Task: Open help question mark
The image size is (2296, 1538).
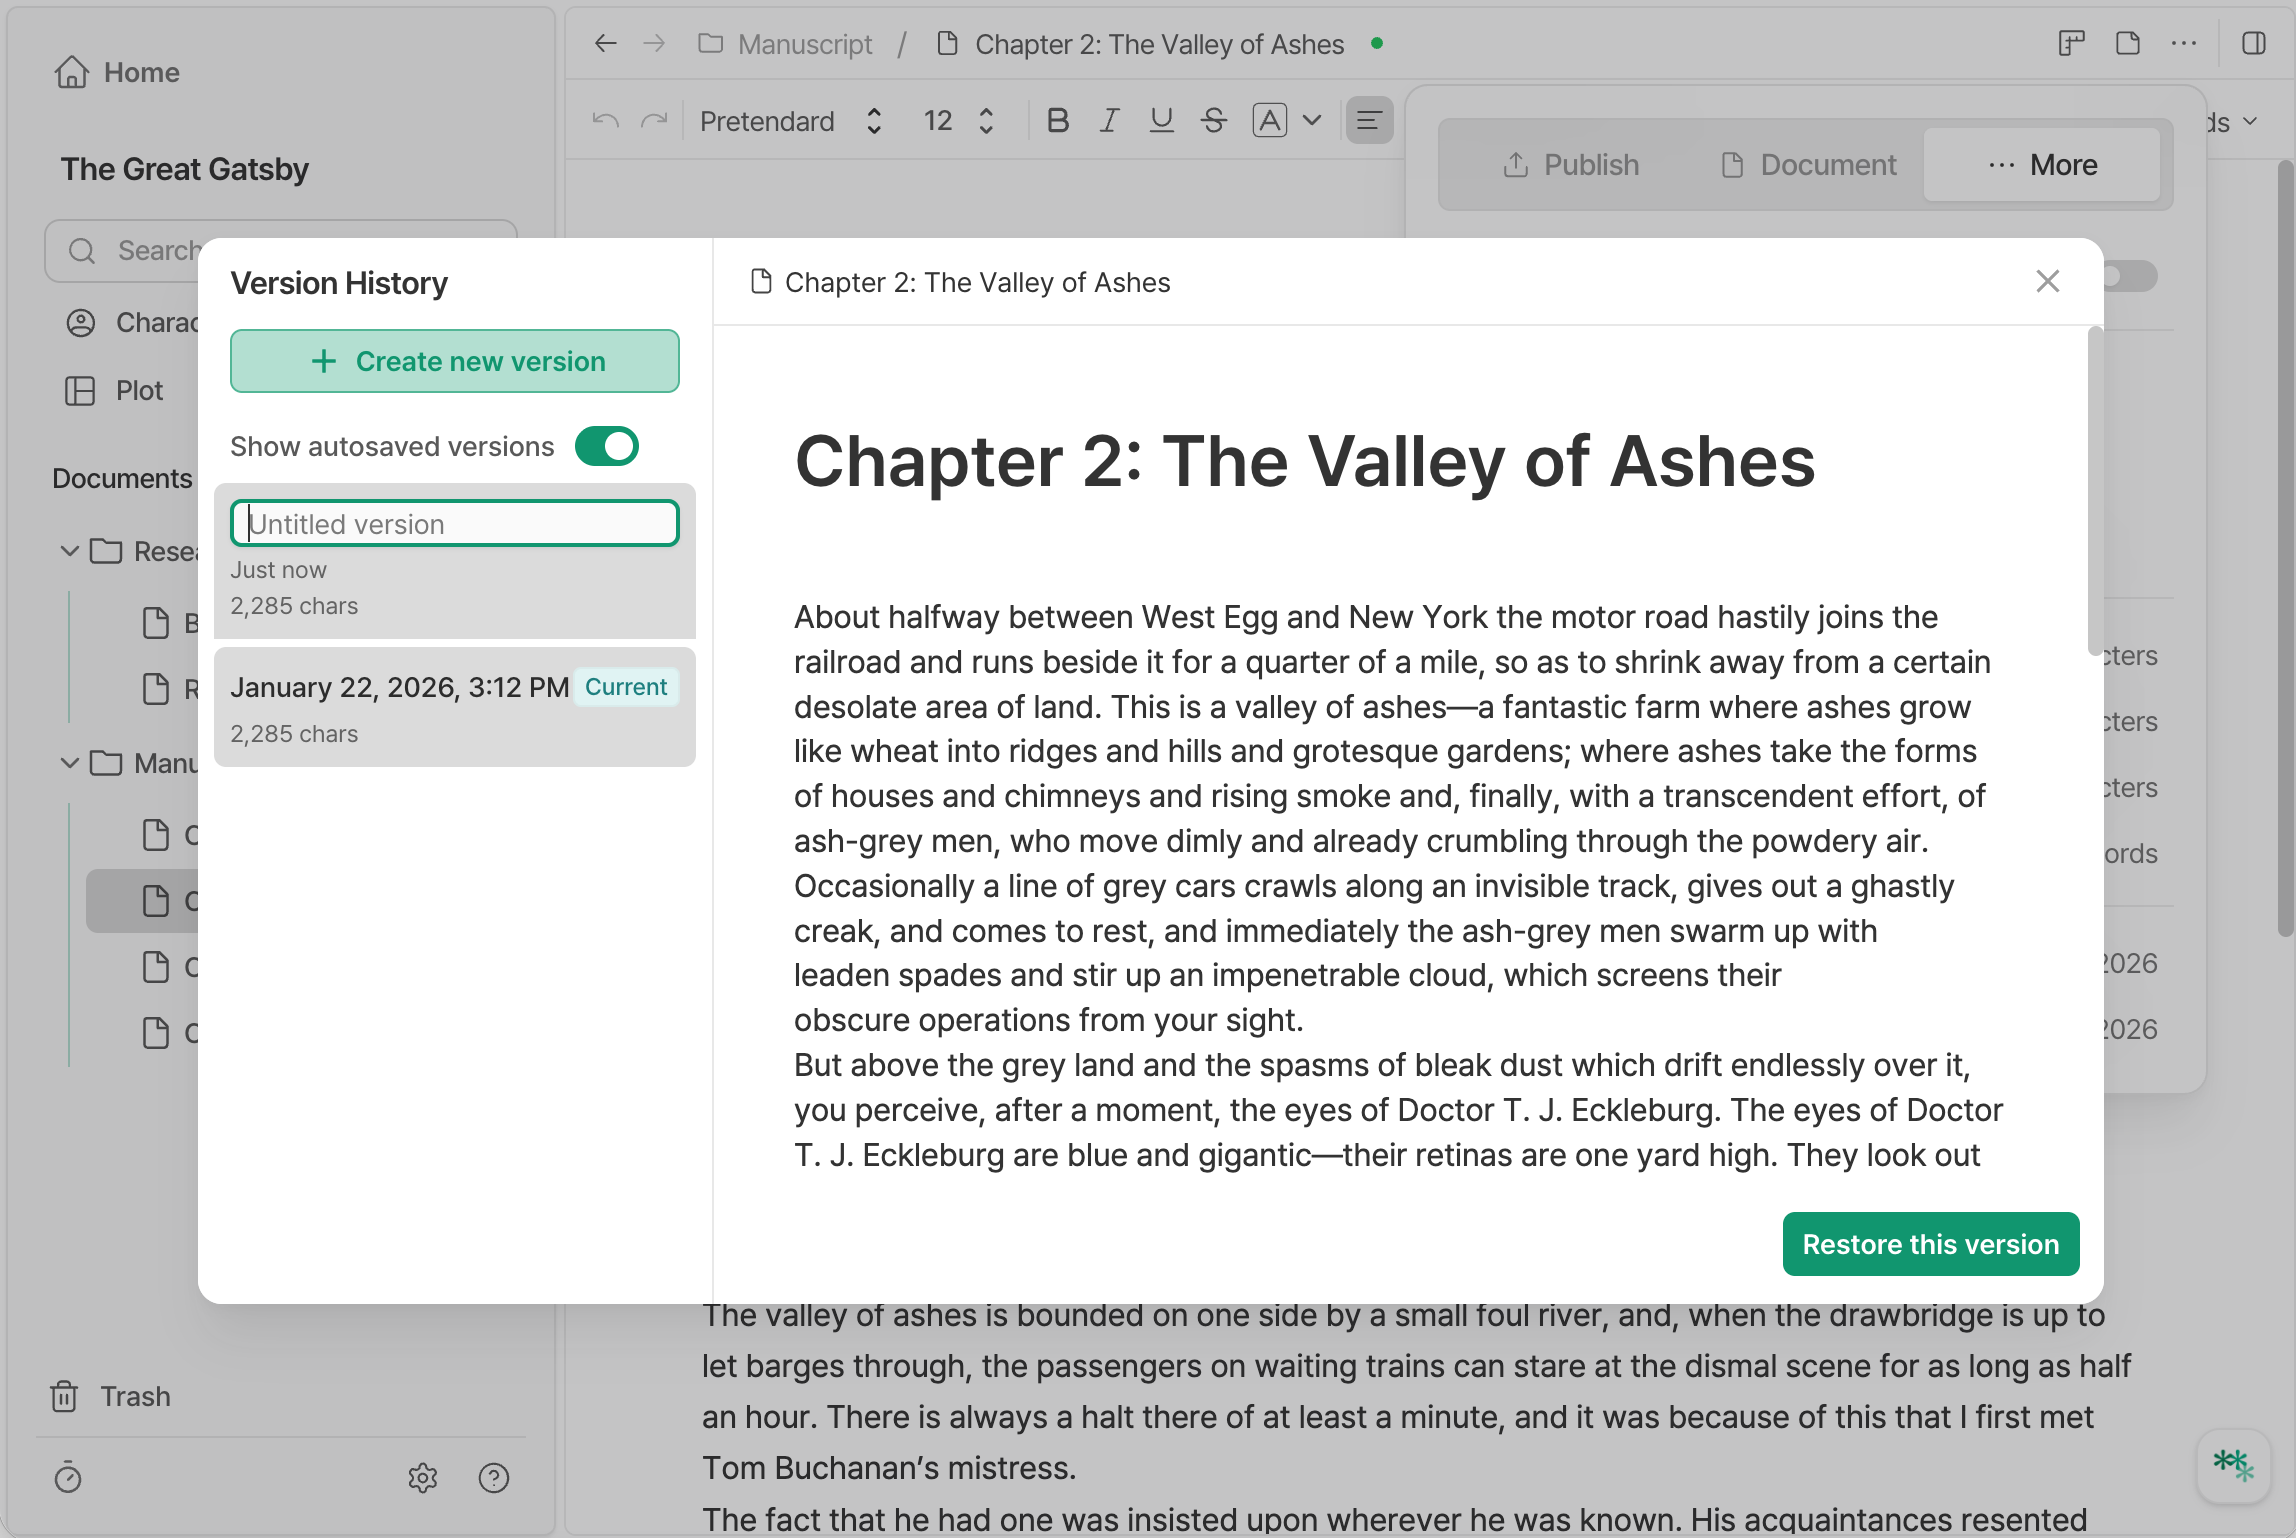Action: point(494,1477)
